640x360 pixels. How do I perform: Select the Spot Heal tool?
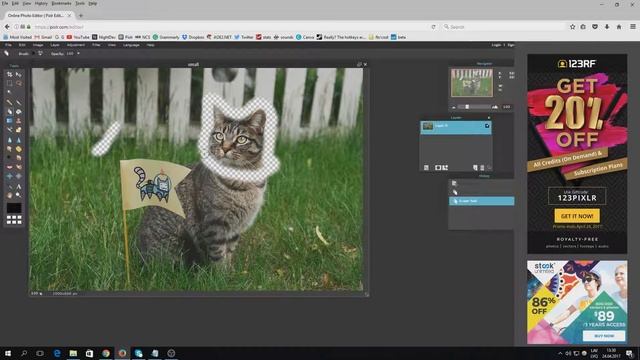(18, 167)
